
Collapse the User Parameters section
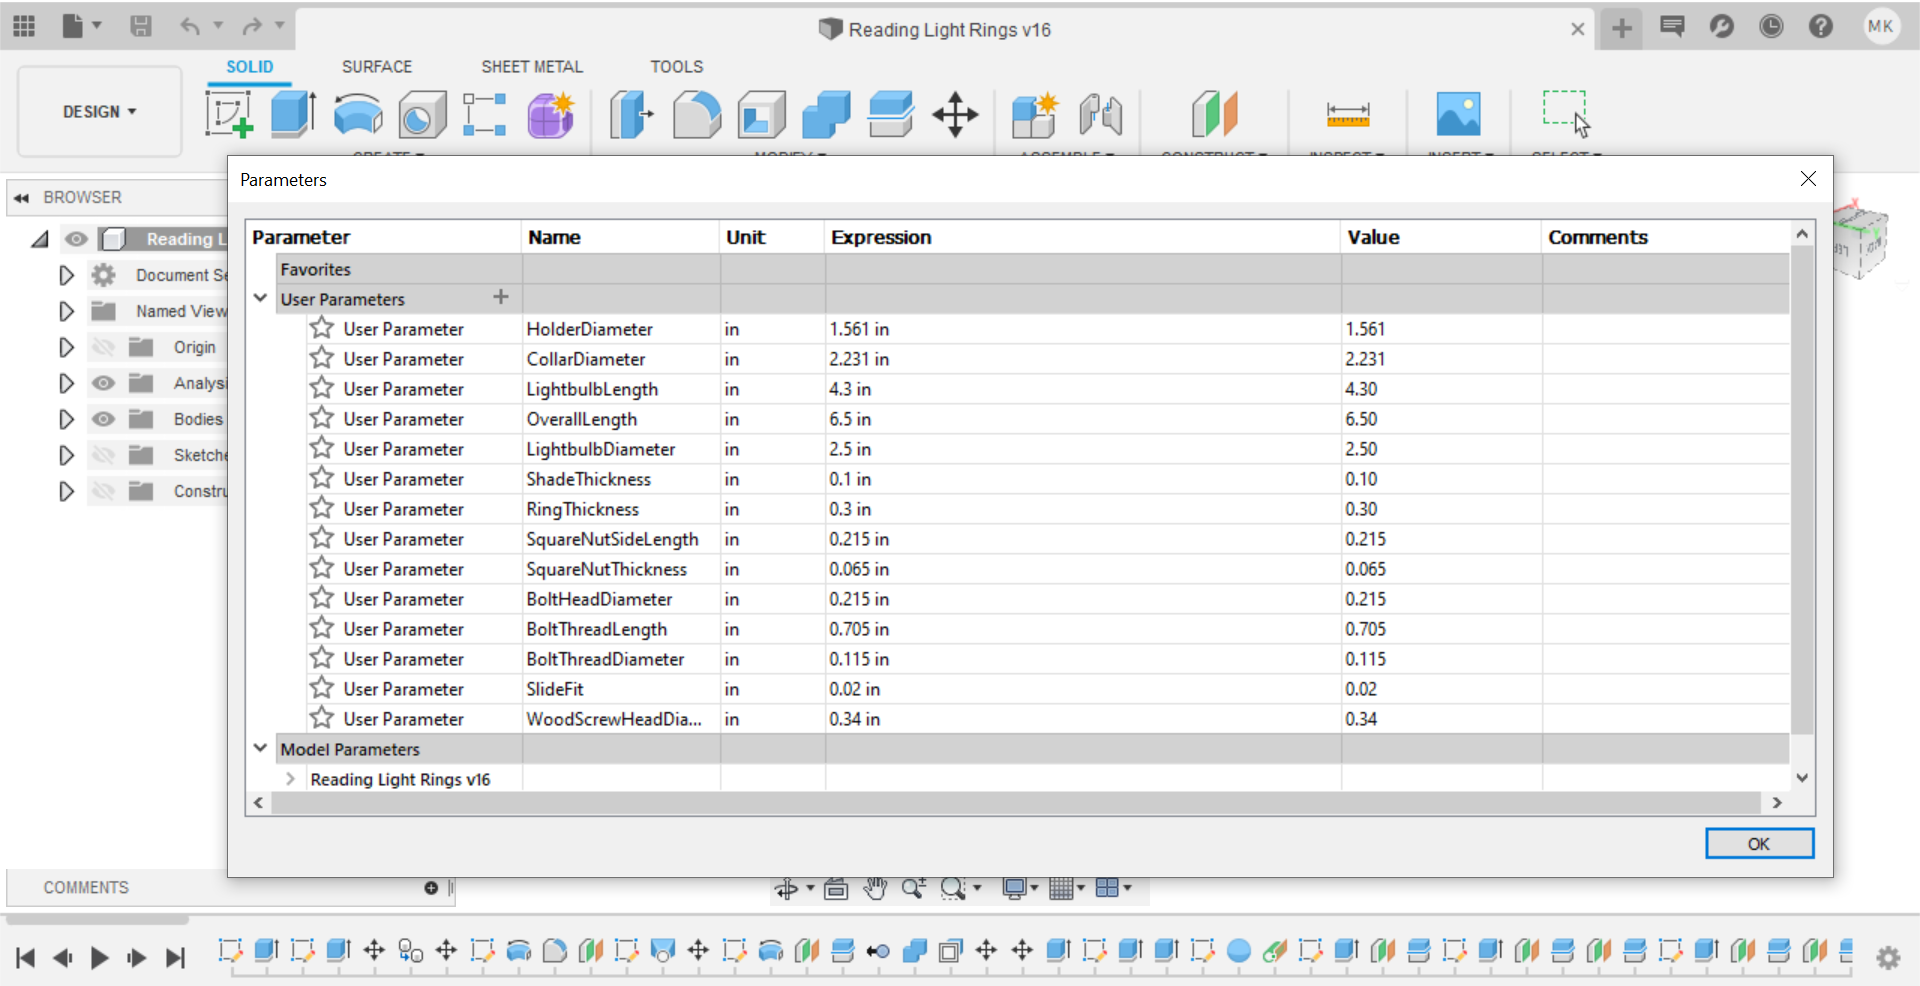260,298
